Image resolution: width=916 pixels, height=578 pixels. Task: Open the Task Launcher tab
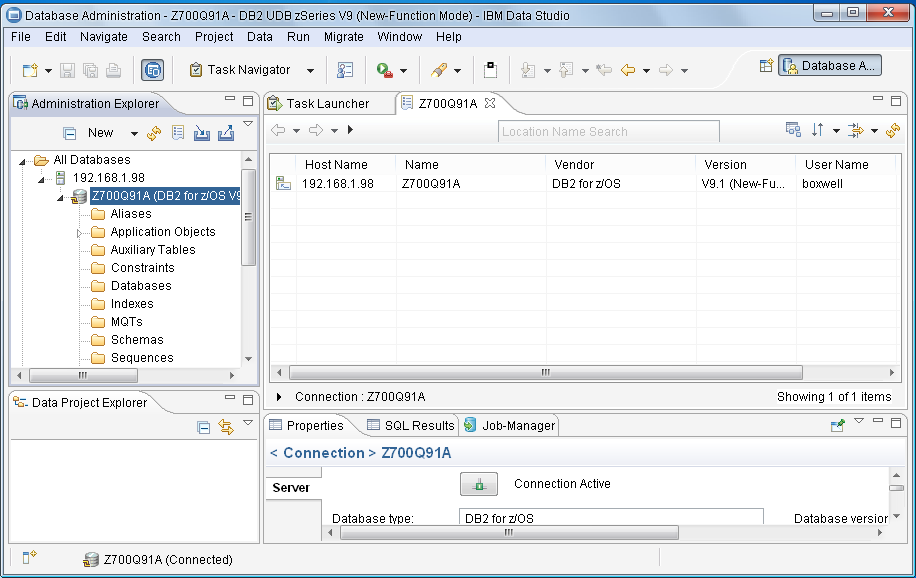[x=327, y=103]
